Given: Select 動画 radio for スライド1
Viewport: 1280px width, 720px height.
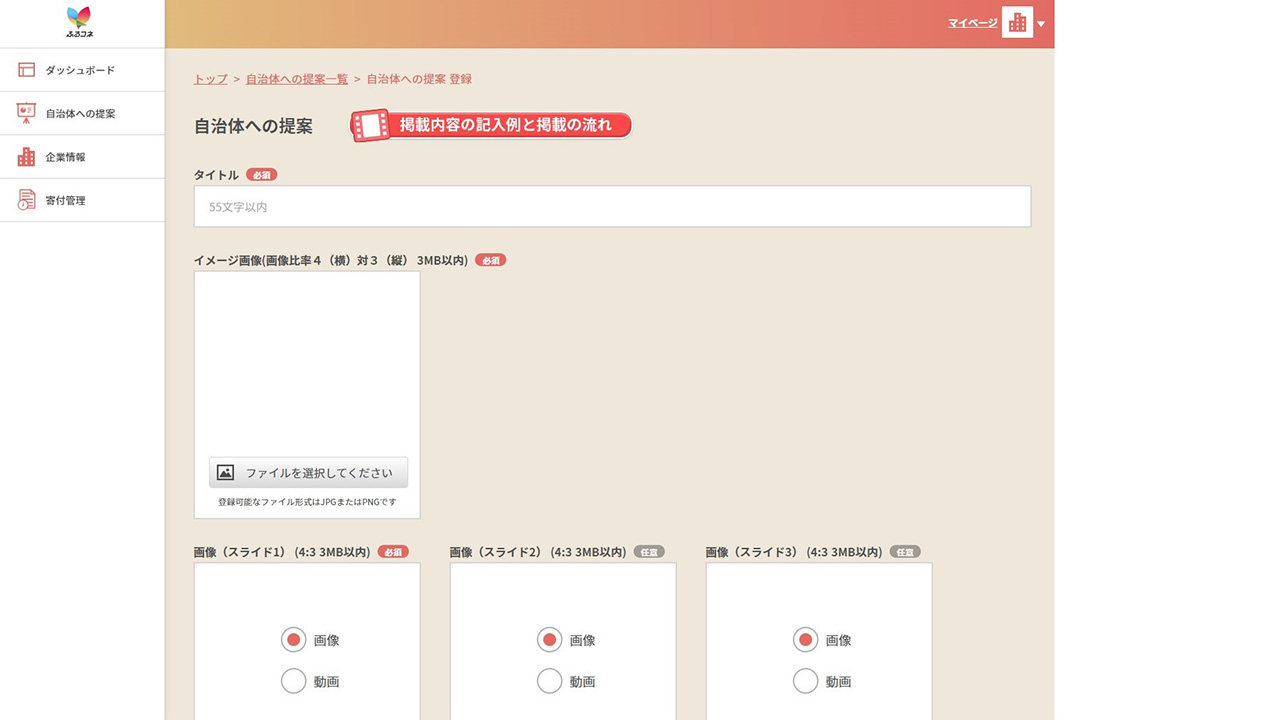Looking at the screenshot, I should point(293,682).
